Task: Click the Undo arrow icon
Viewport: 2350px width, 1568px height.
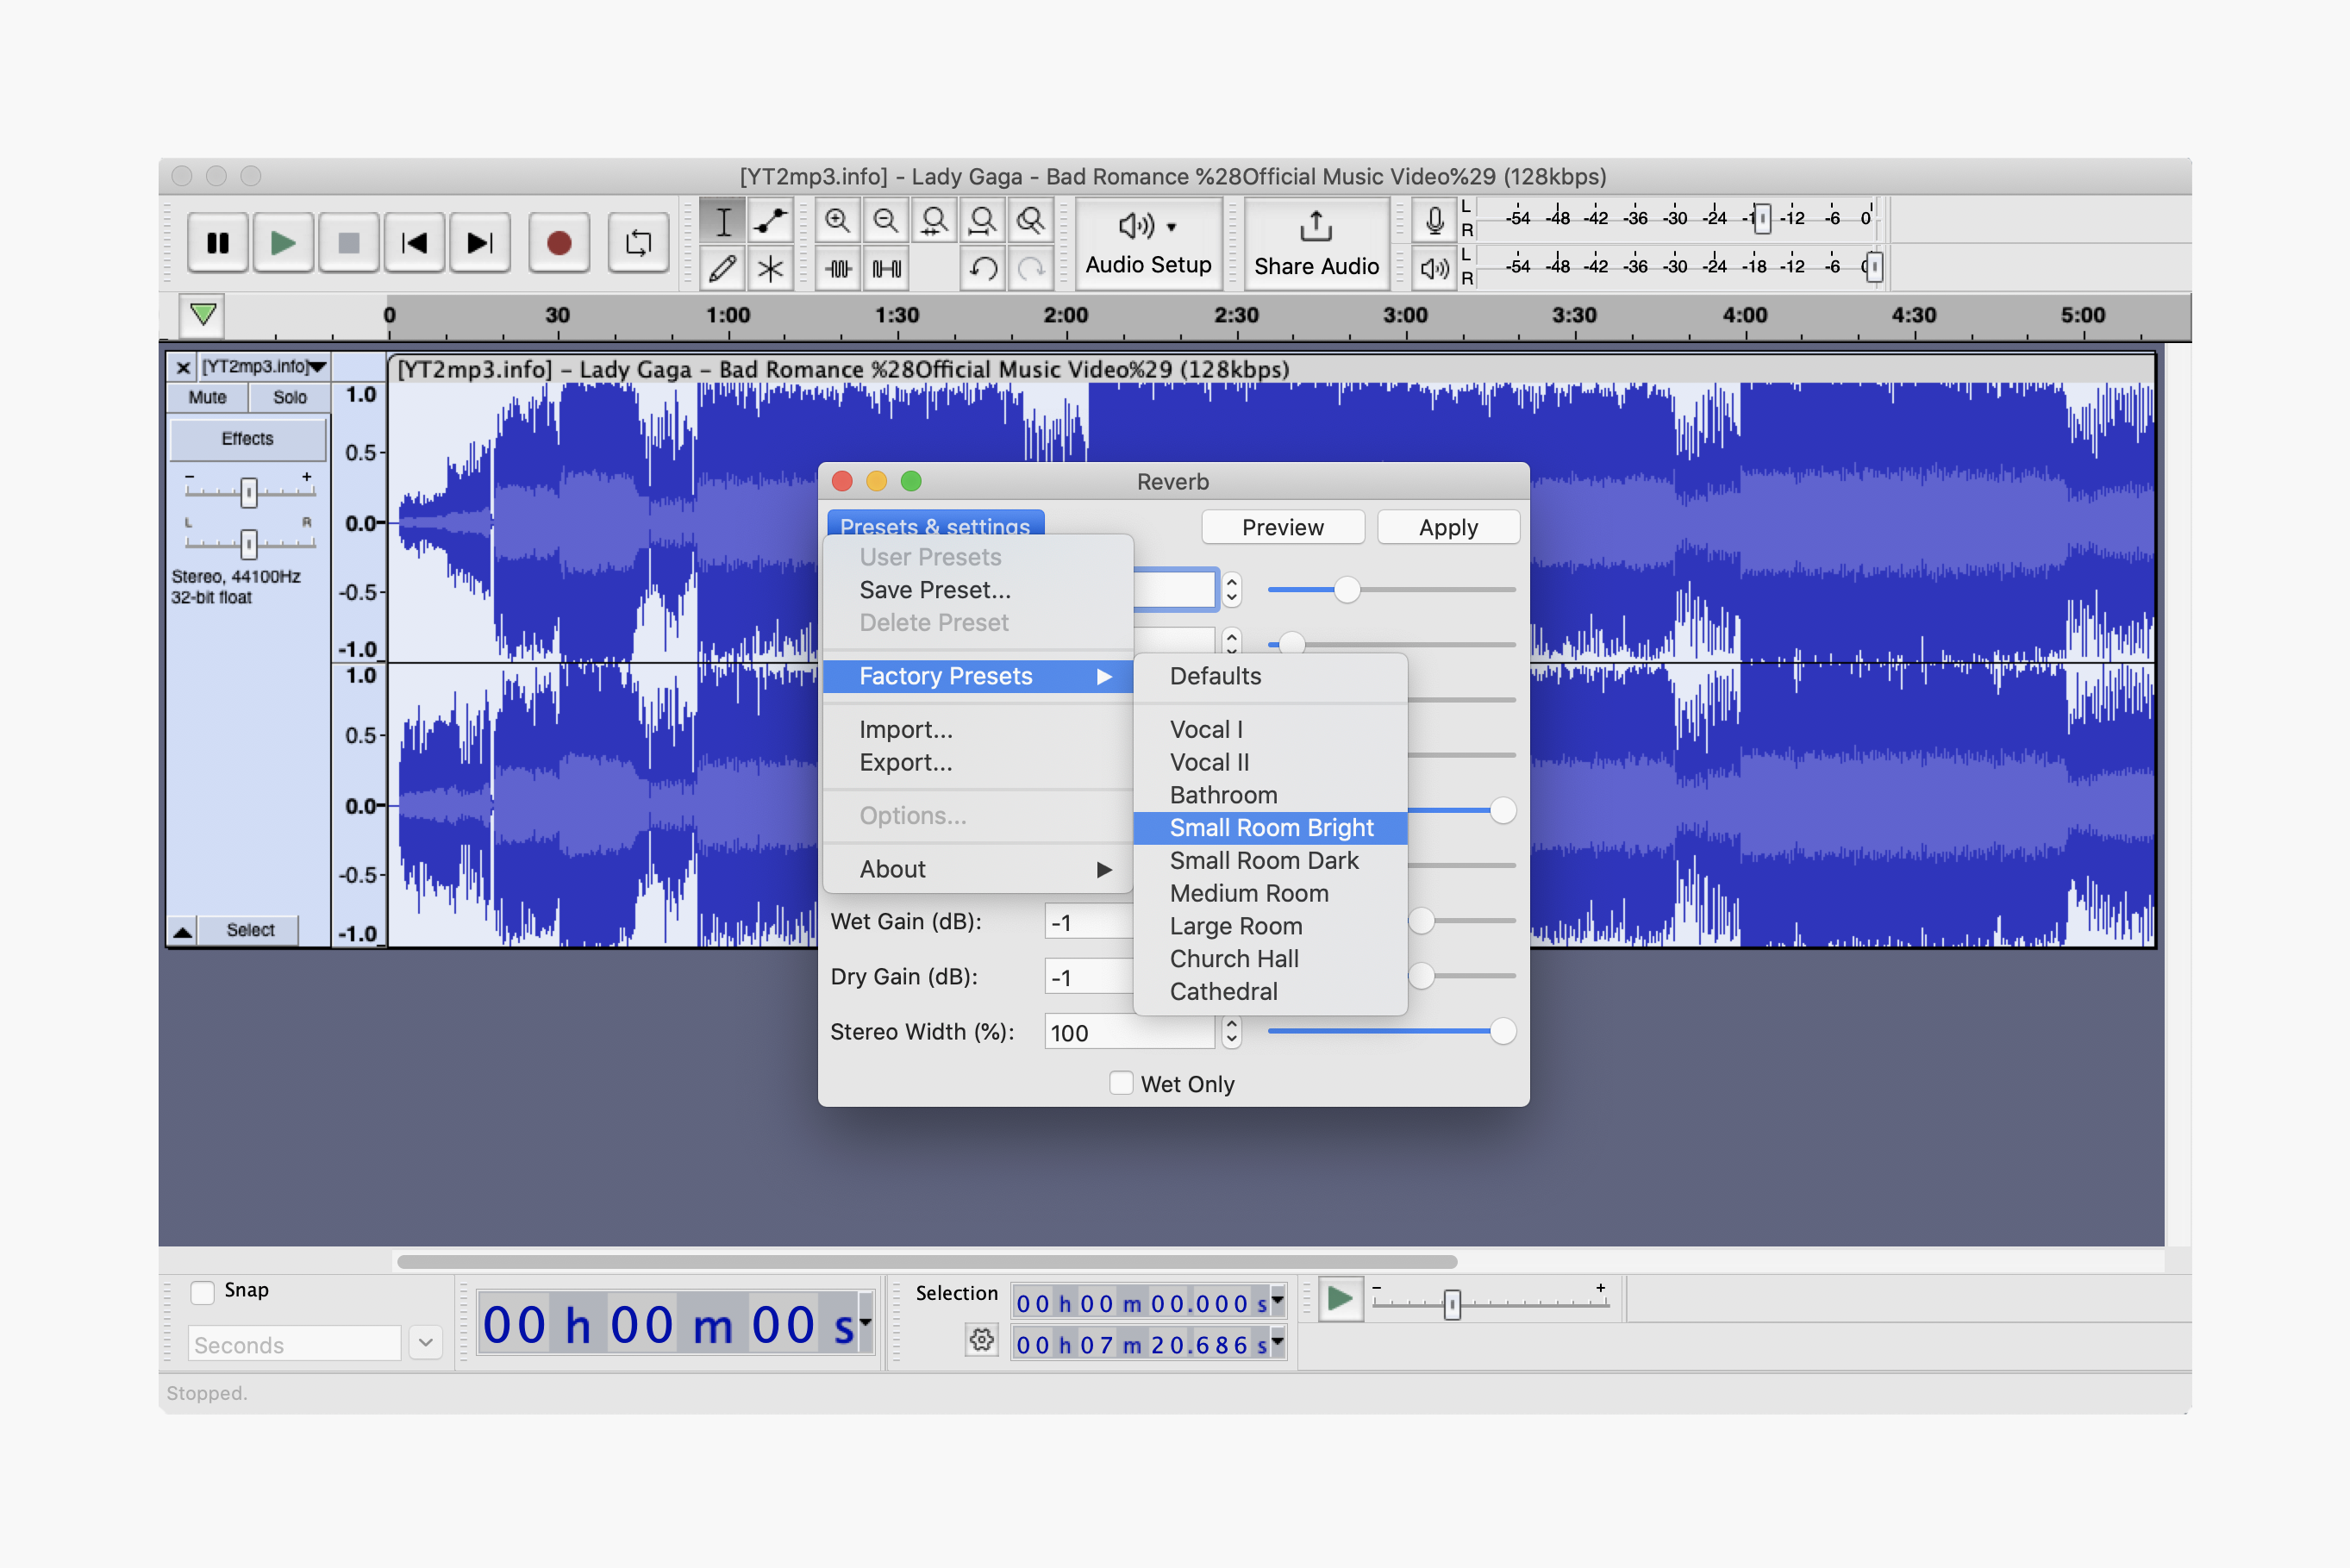Action: 982,268
